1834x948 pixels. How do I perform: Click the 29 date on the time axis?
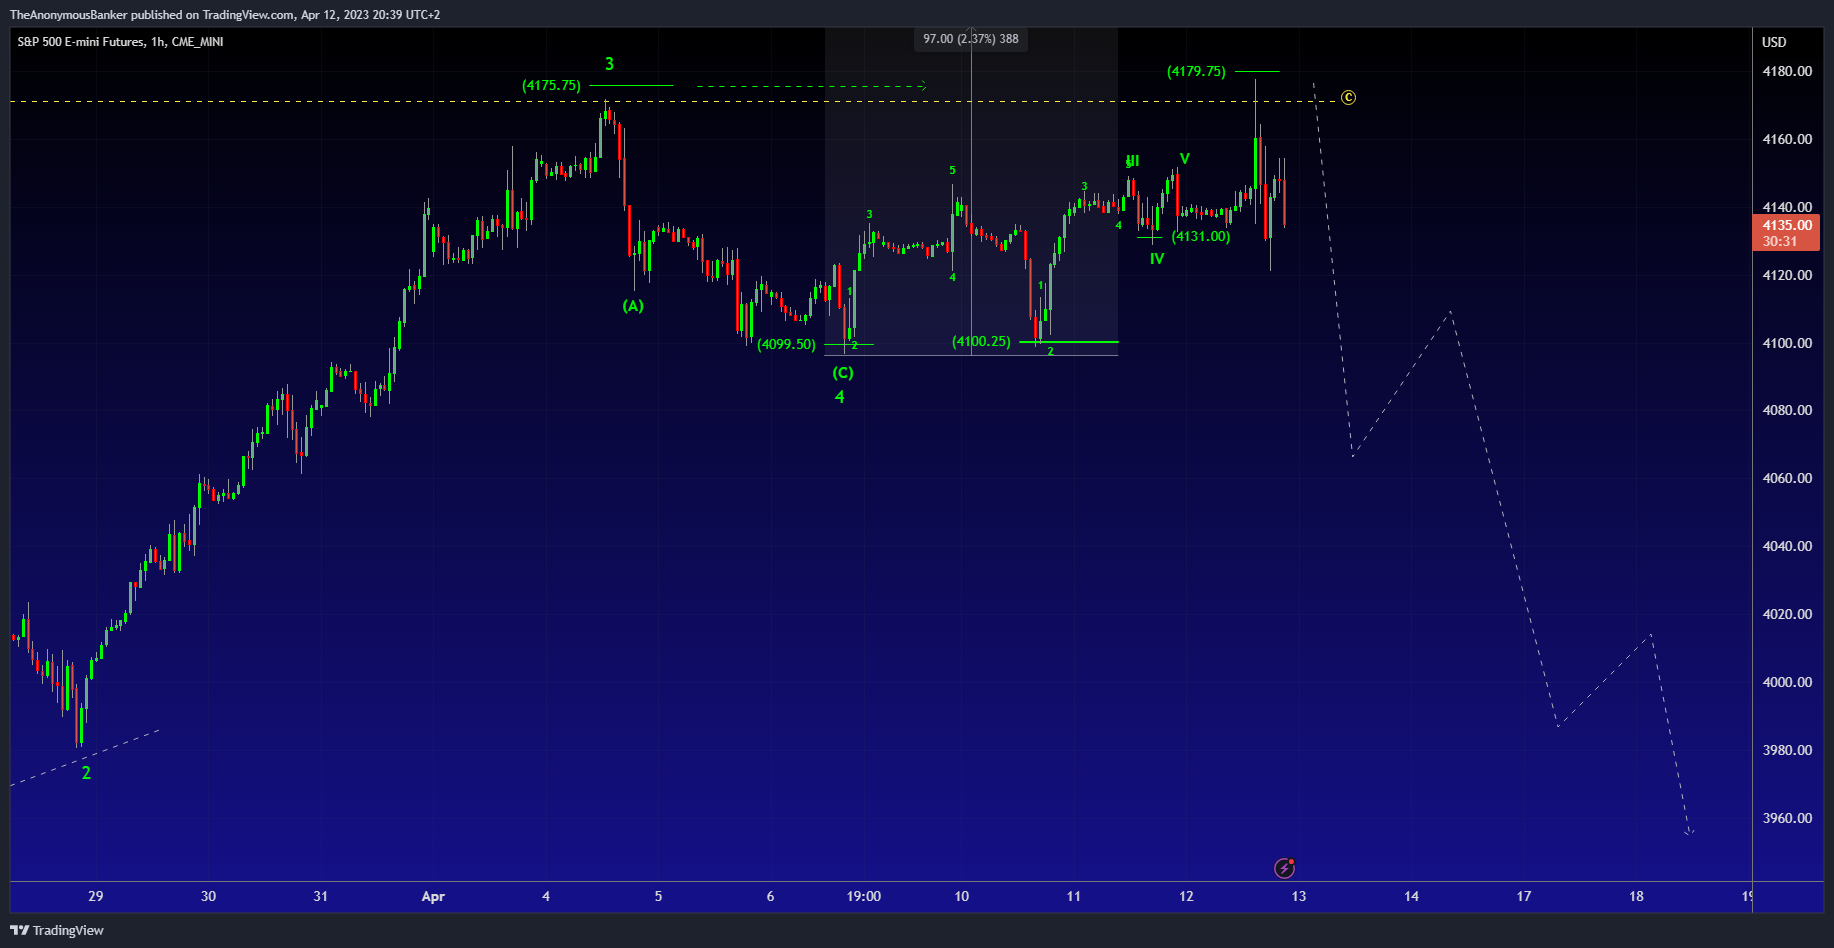(96, 896)
